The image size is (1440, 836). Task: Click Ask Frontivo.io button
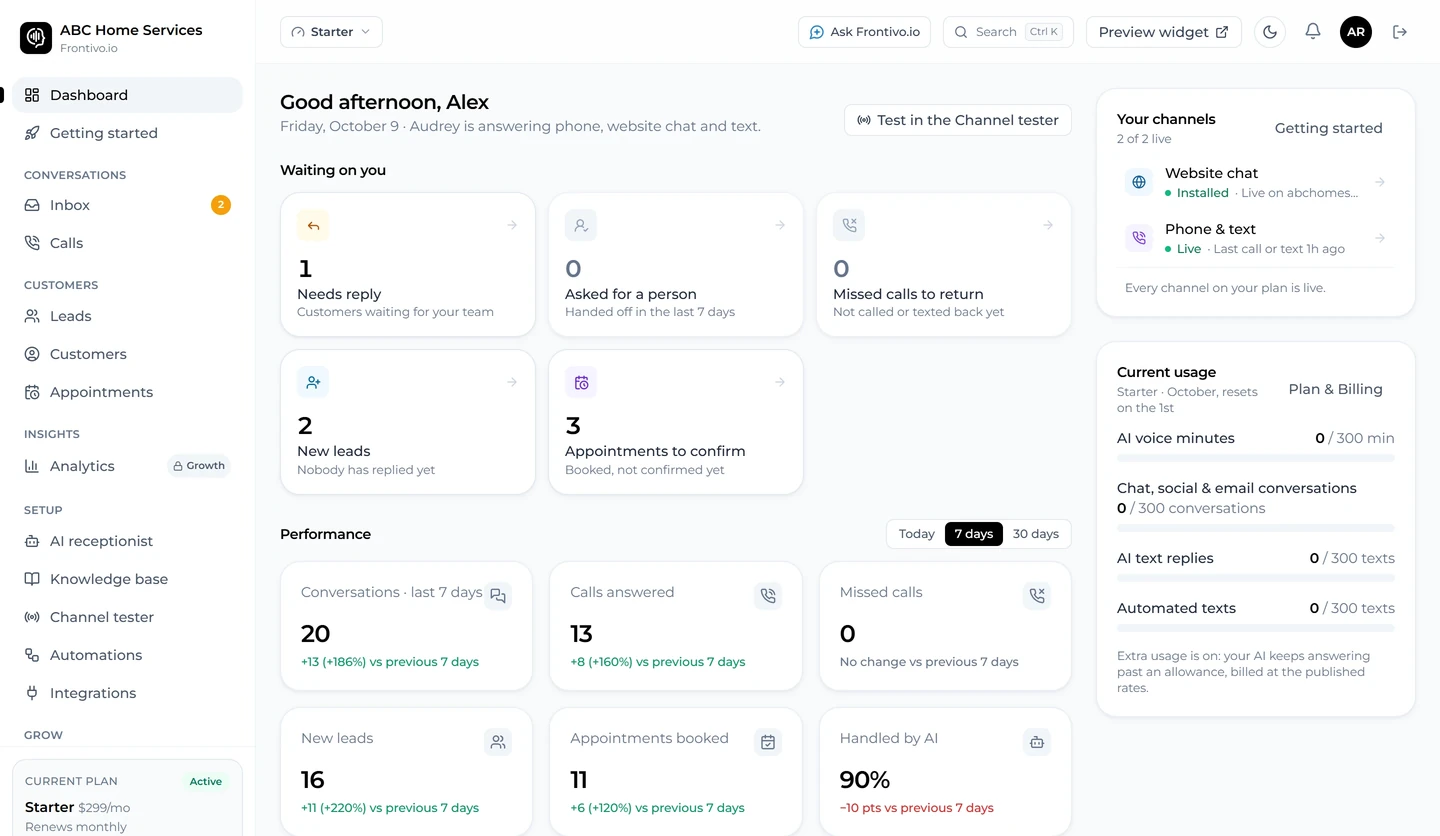(864, 32)
